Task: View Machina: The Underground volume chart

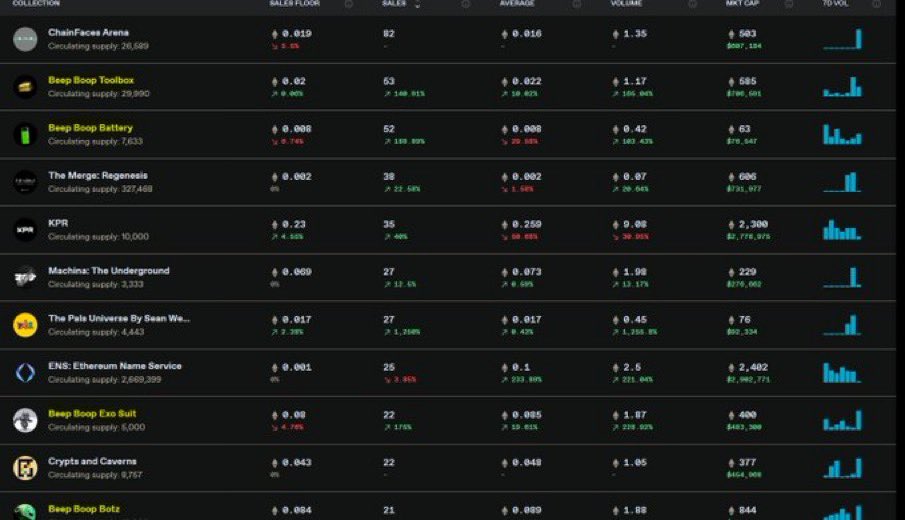Action: (x=842, y=277)
